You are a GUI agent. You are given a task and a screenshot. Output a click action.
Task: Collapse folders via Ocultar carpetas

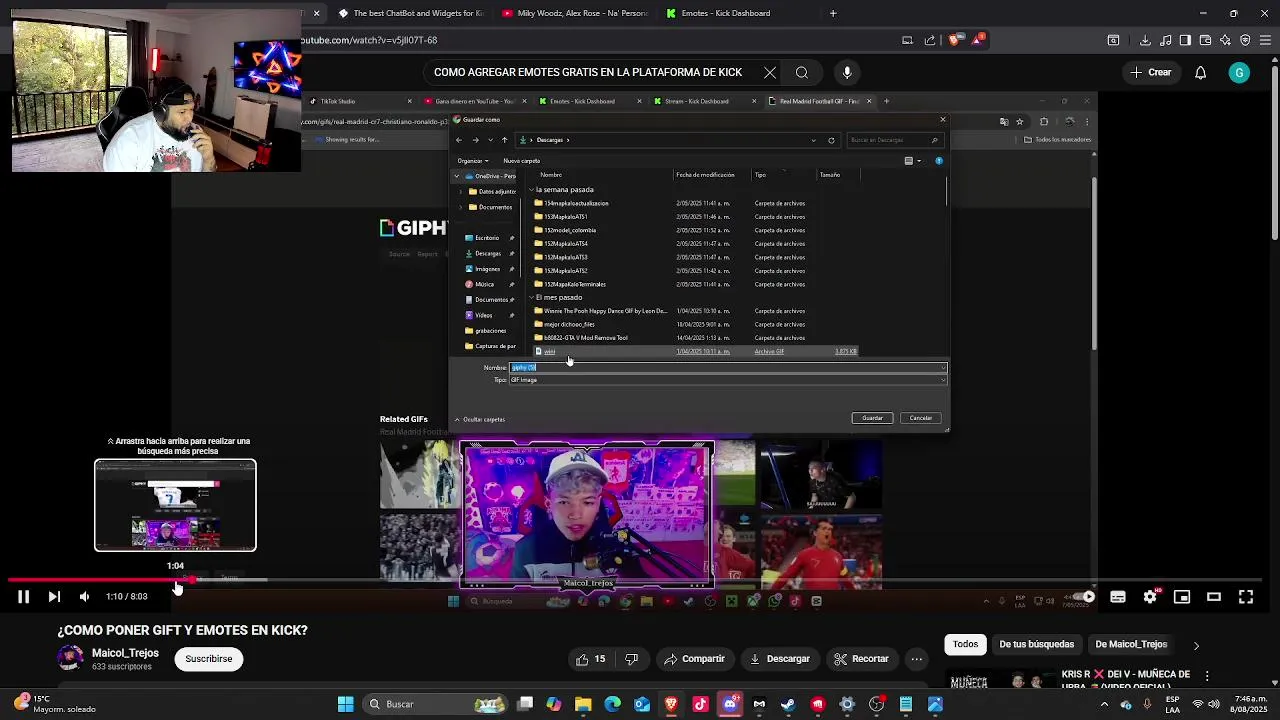pos(480,419)
